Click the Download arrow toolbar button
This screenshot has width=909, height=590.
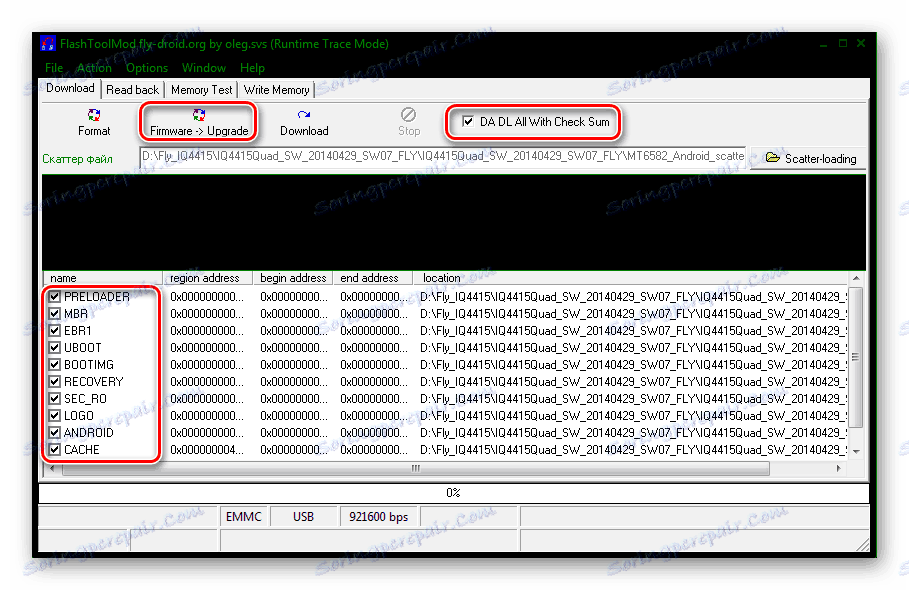click(304, 122)
